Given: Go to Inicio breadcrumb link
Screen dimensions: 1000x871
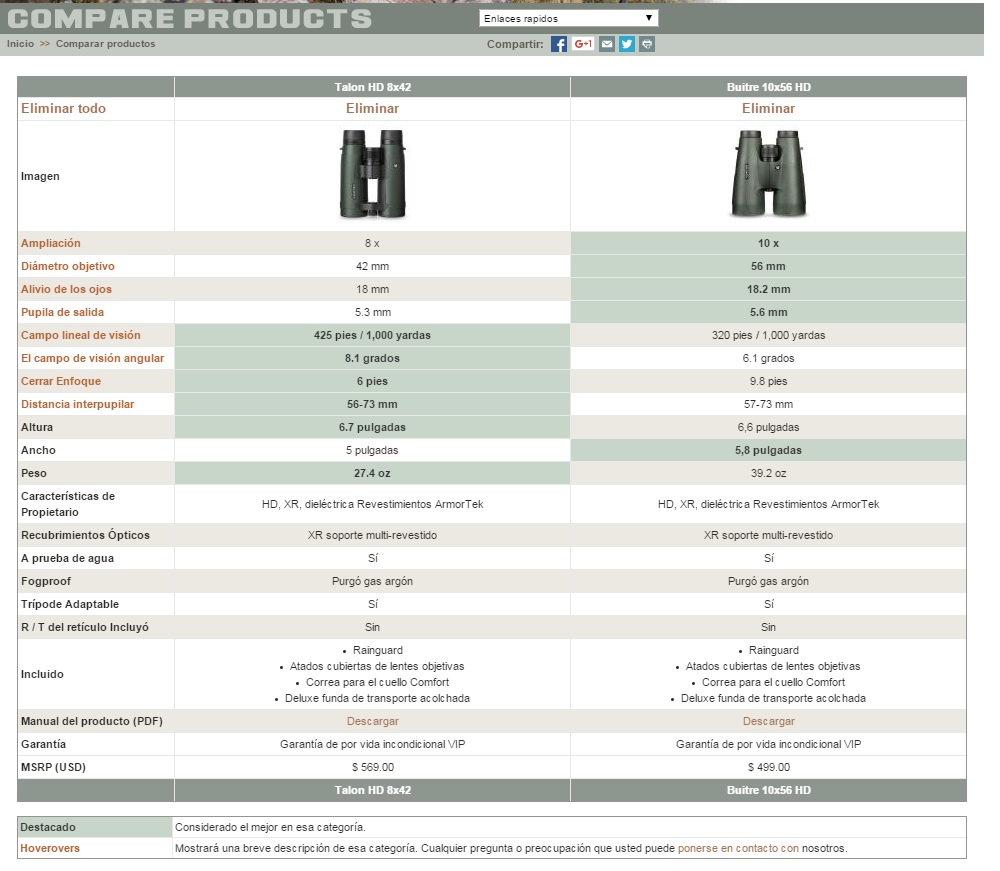Looking at the screenshot, I should click(x=20, y=44).
